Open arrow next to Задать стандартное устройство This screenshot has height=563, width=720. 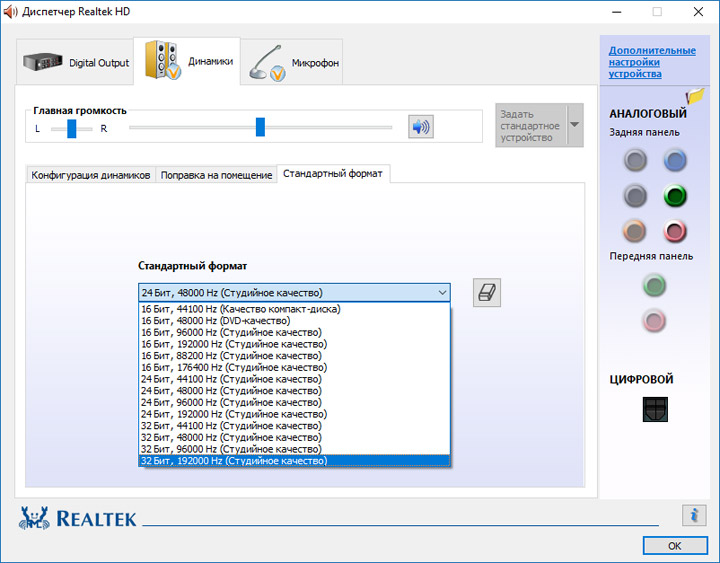tap(574, 125)
